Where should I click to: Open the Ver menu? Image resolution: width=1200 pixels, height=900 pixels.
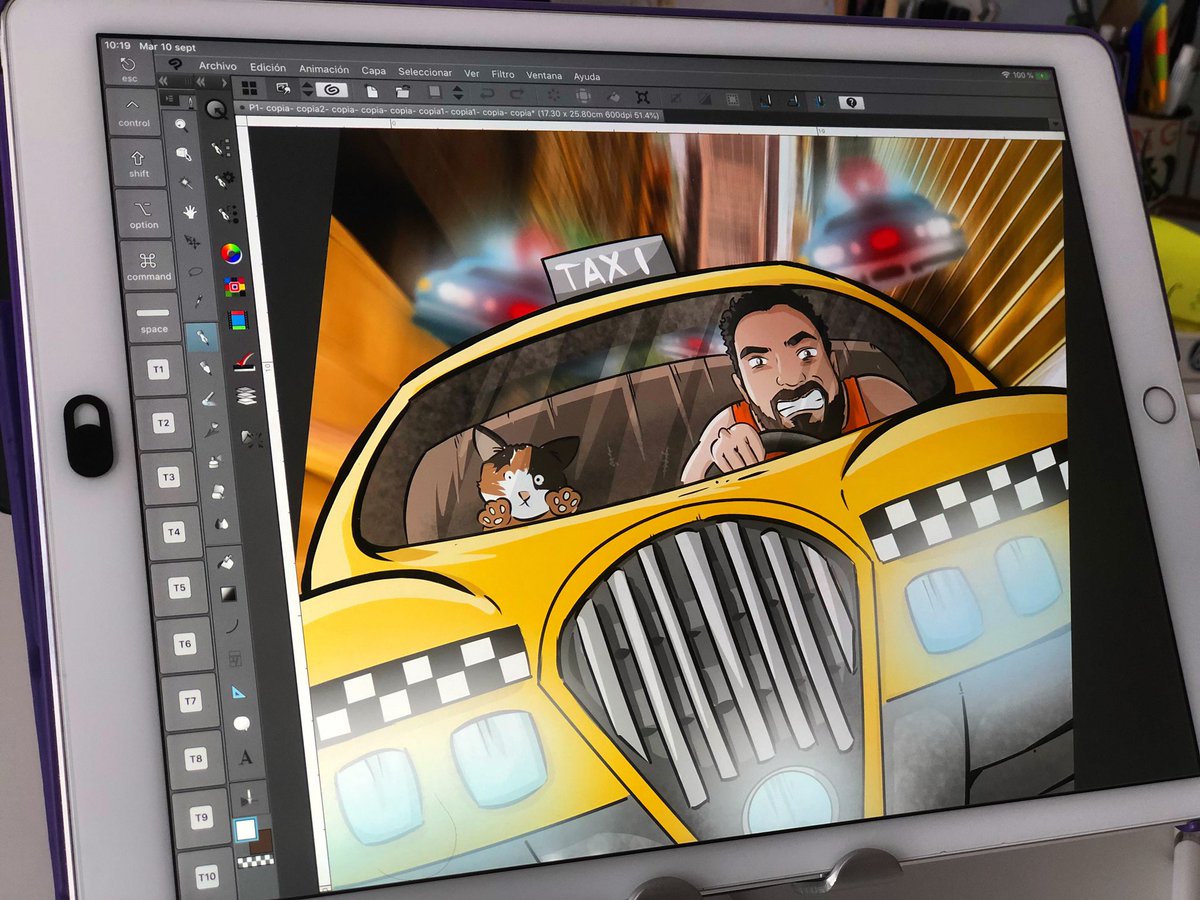pyautogui.click(x=472, y=73)
